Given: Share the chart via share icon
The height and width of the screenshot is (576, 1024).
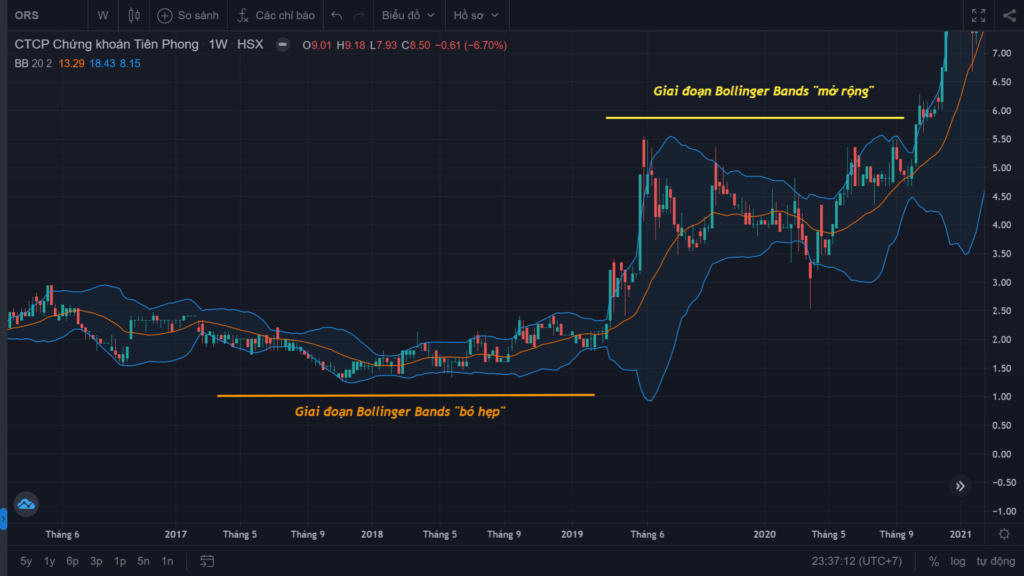Looking at the screenshot, I should click(1010, 15).
